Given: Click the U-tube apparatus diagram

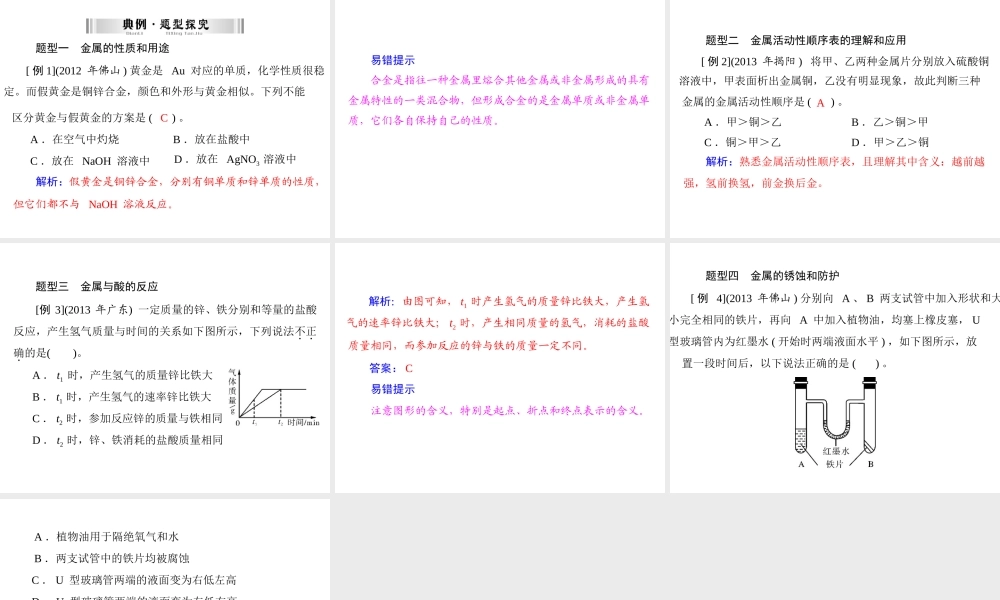Looking at the screenshot, I should pos(835,422).
